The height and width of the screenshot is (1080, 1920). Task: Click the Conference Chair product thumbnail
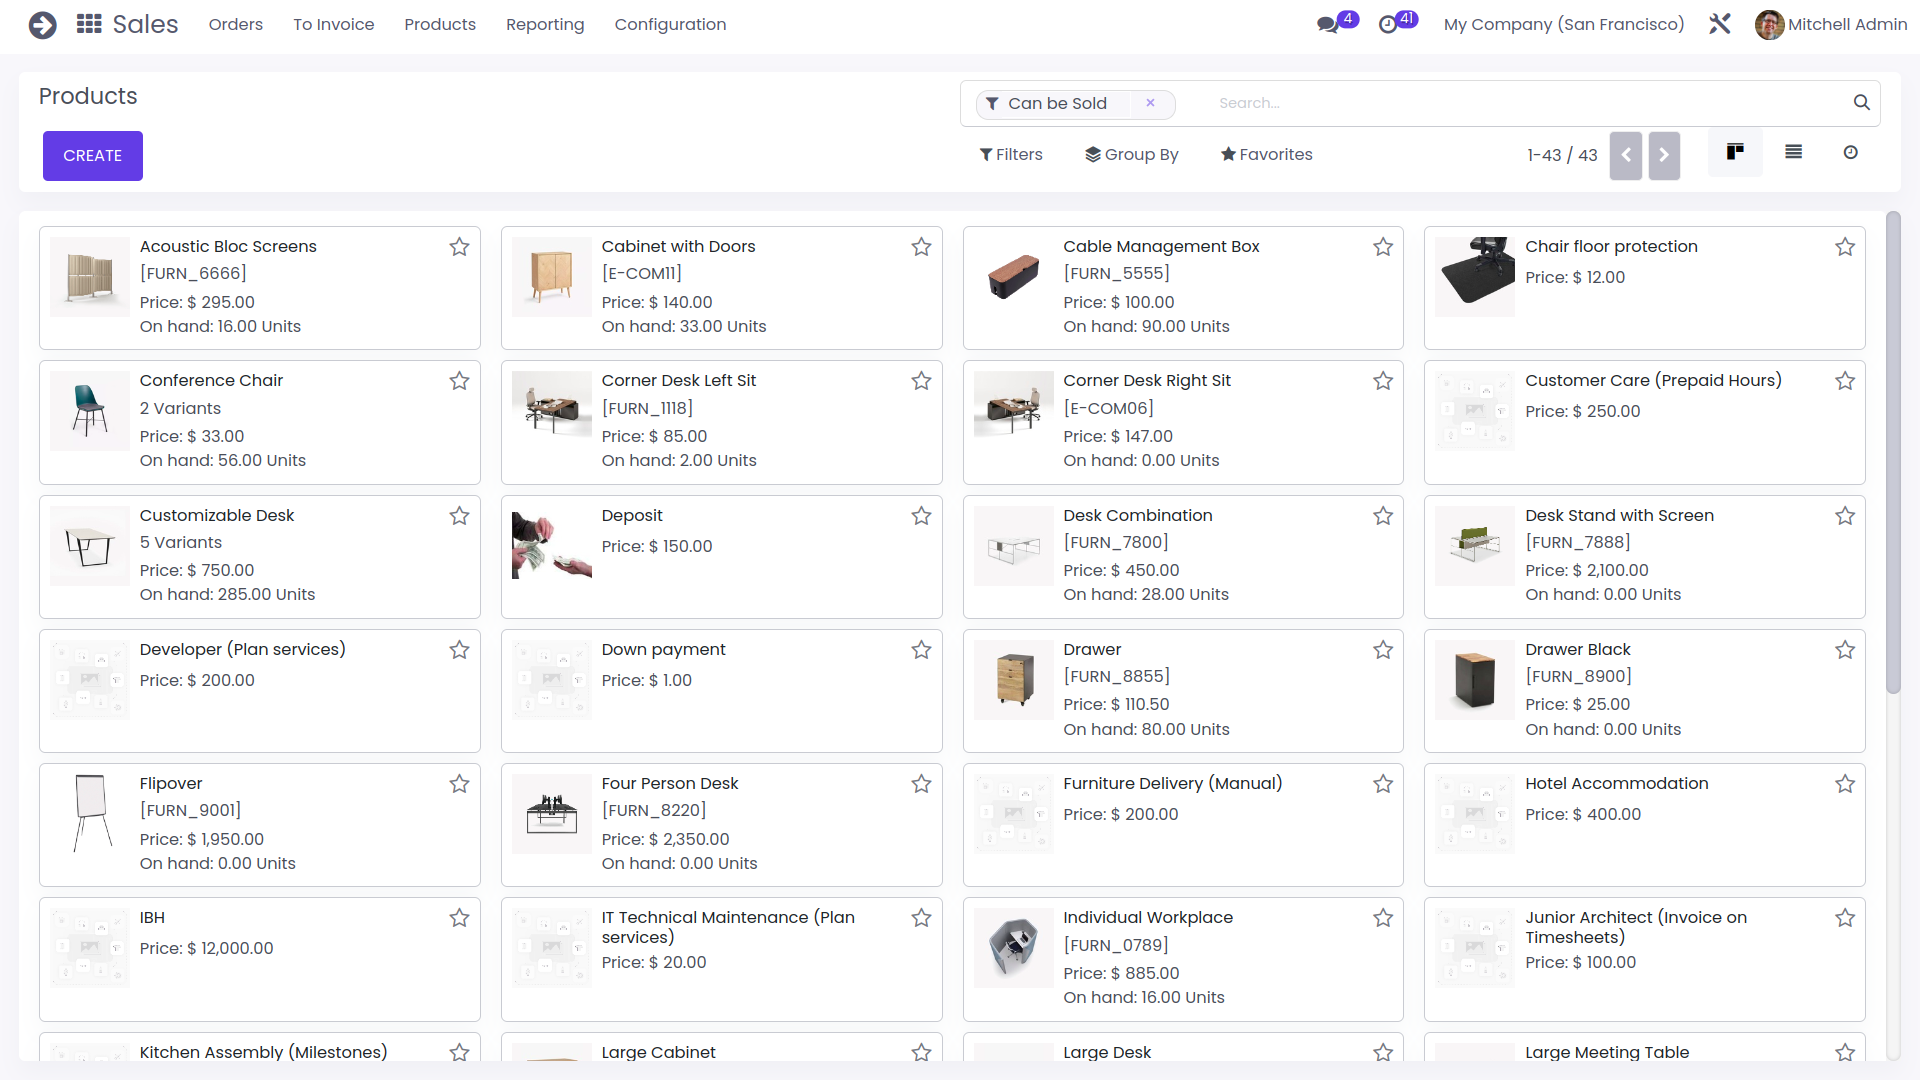point(90,411)
